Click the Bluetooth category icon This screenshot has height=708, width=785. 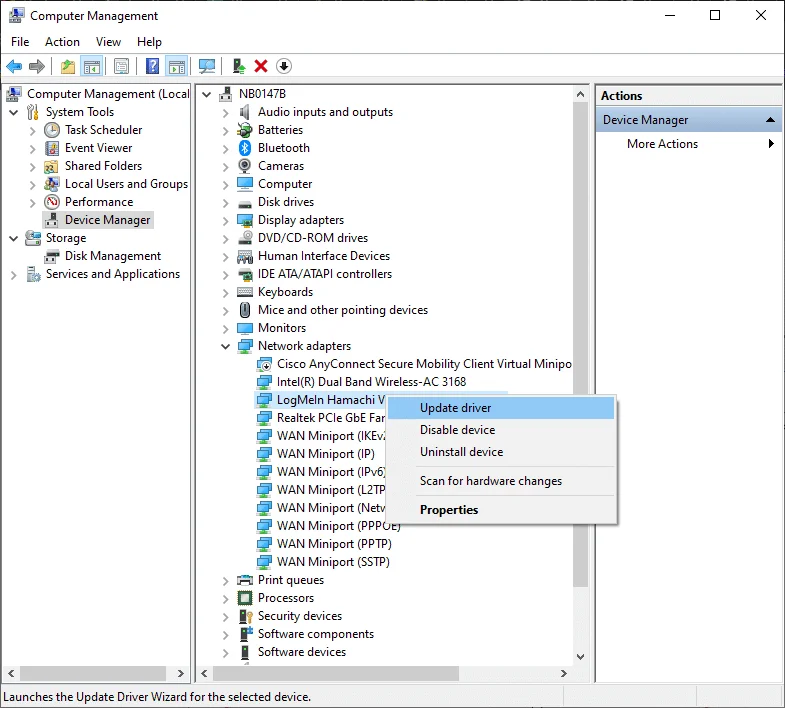coord(245,148)
